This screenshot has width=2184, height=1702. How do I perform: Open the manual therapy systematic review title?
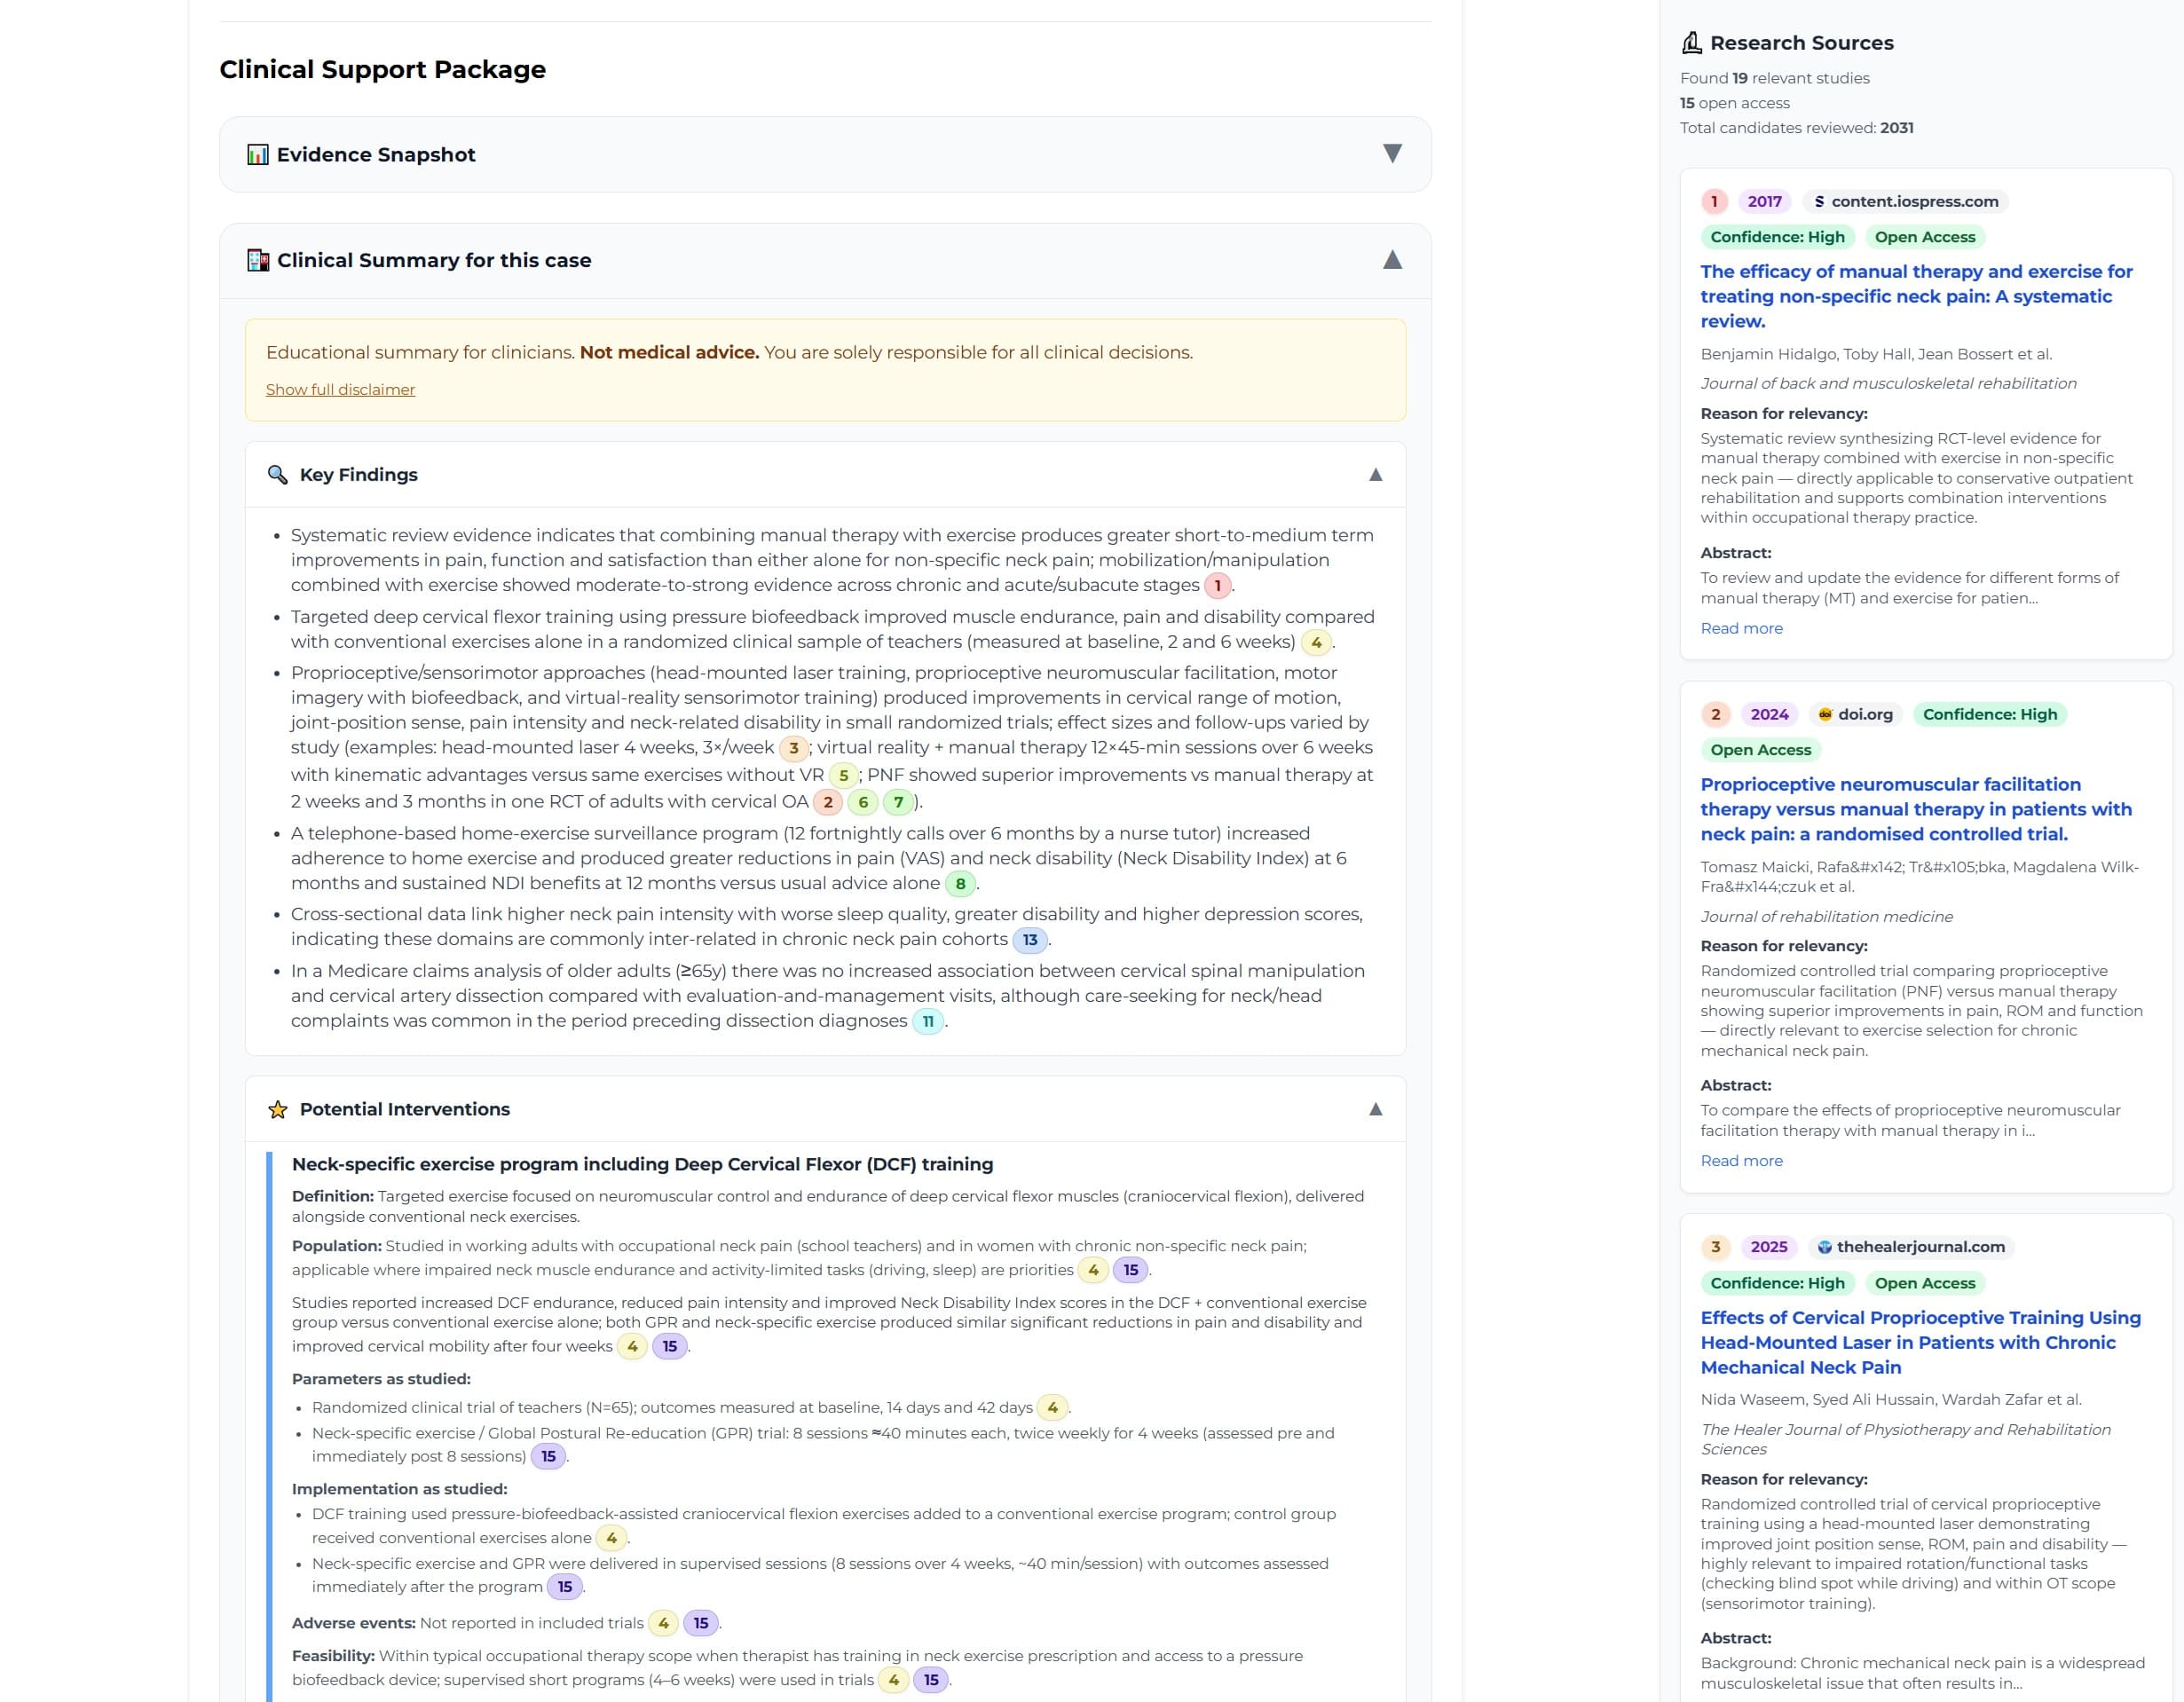point(1915,296)
